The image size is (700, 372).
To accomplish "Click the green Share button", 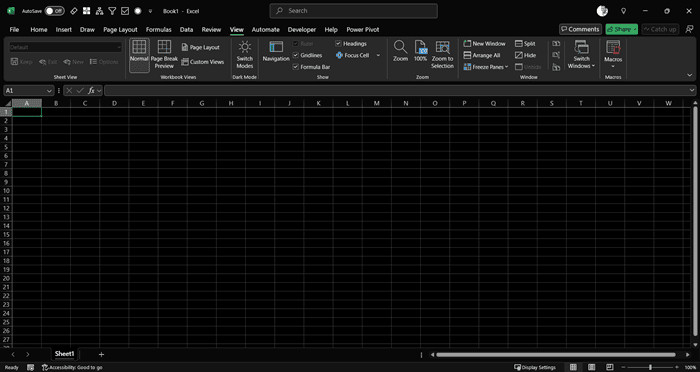I will click(621, 29).
